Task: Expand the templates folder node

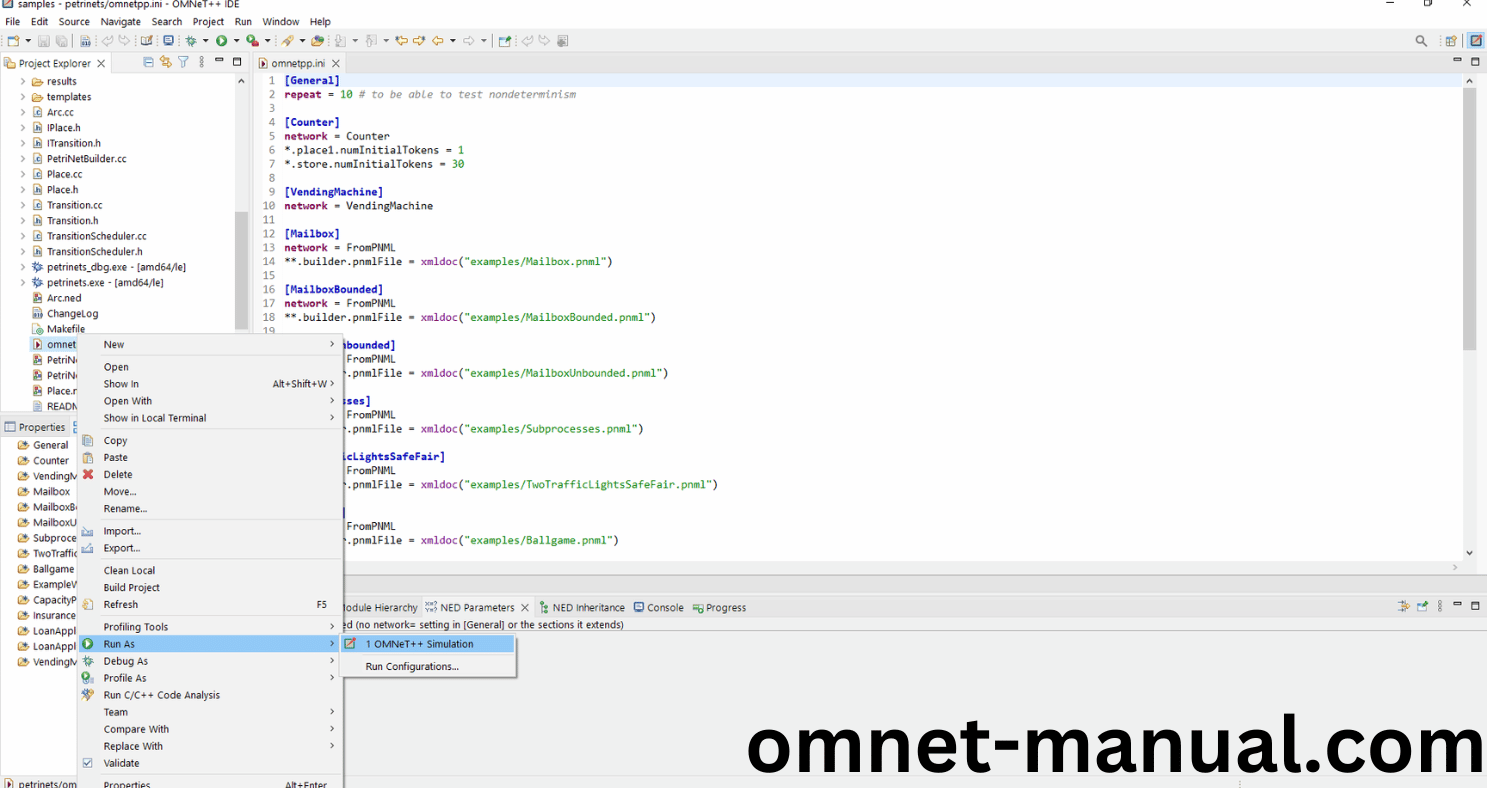Action: [x=23, y=97]
